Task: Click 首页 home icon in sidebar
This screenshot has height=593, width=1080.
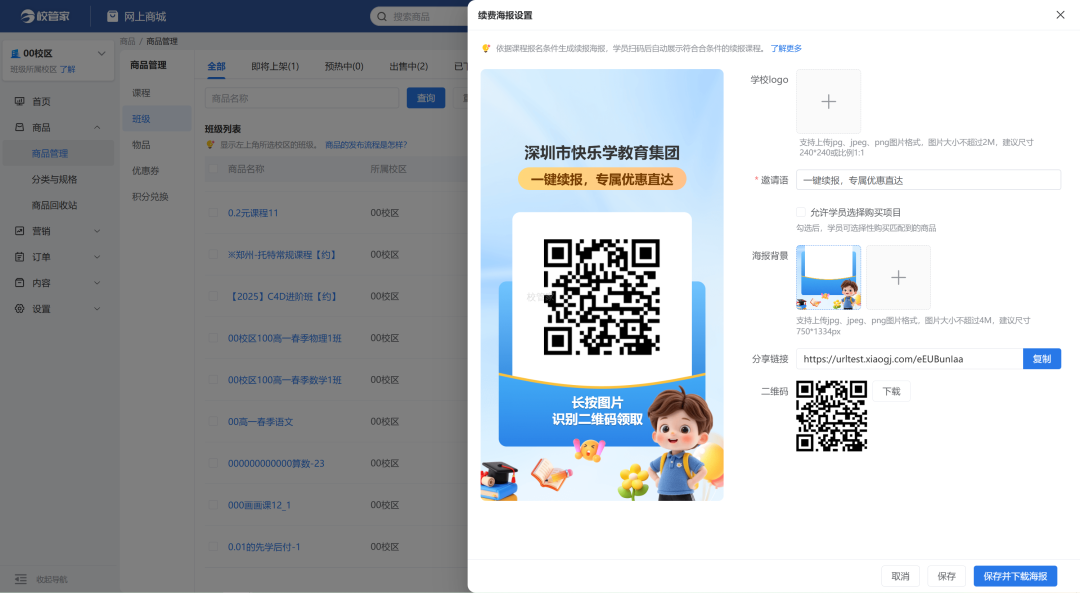Action: click(x=19, y=101)
